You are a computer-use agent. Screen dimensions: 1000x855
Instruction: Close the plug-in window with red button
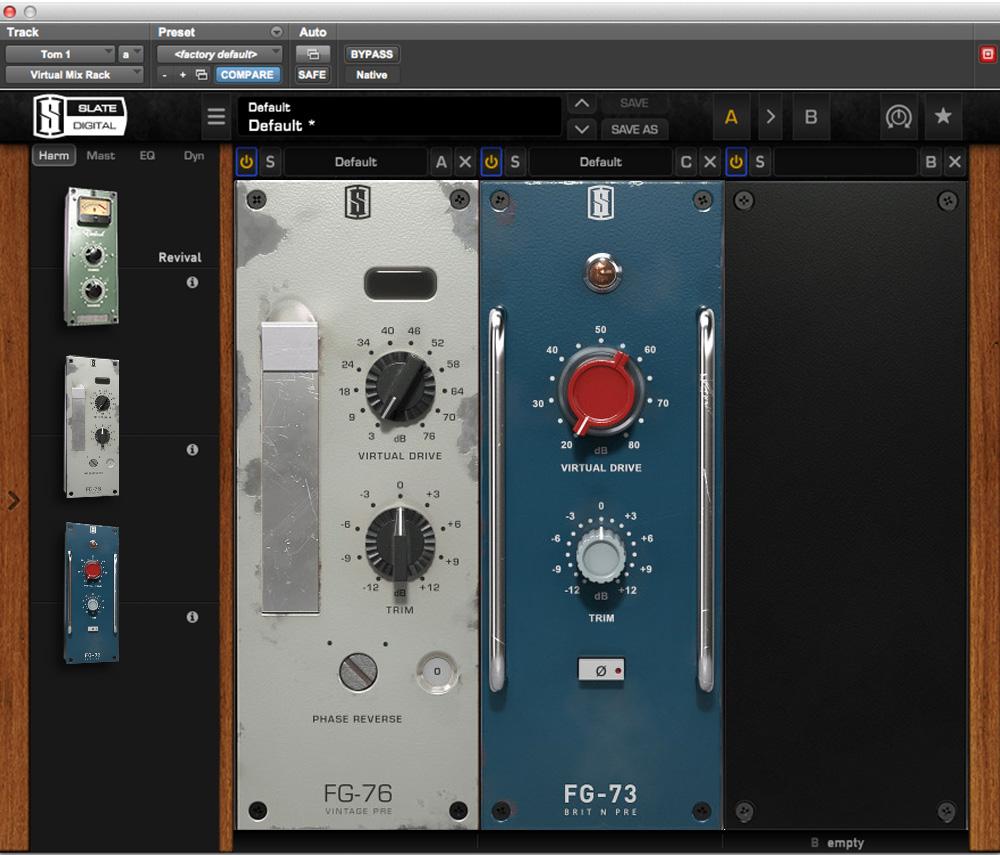click(x=10, y=11)
